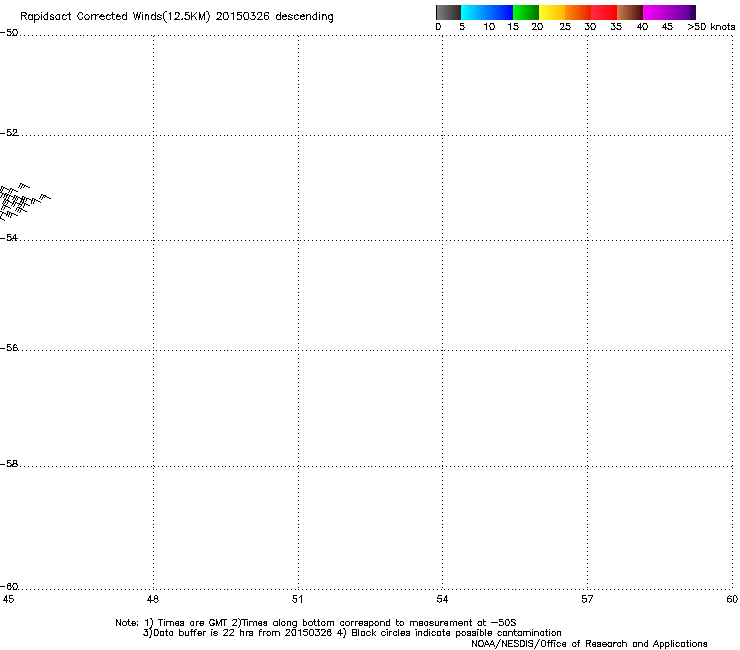Click the legend tick label '40'
This screenshot has width=740, height=650.
pyautogui.click(x=642, y=27)
